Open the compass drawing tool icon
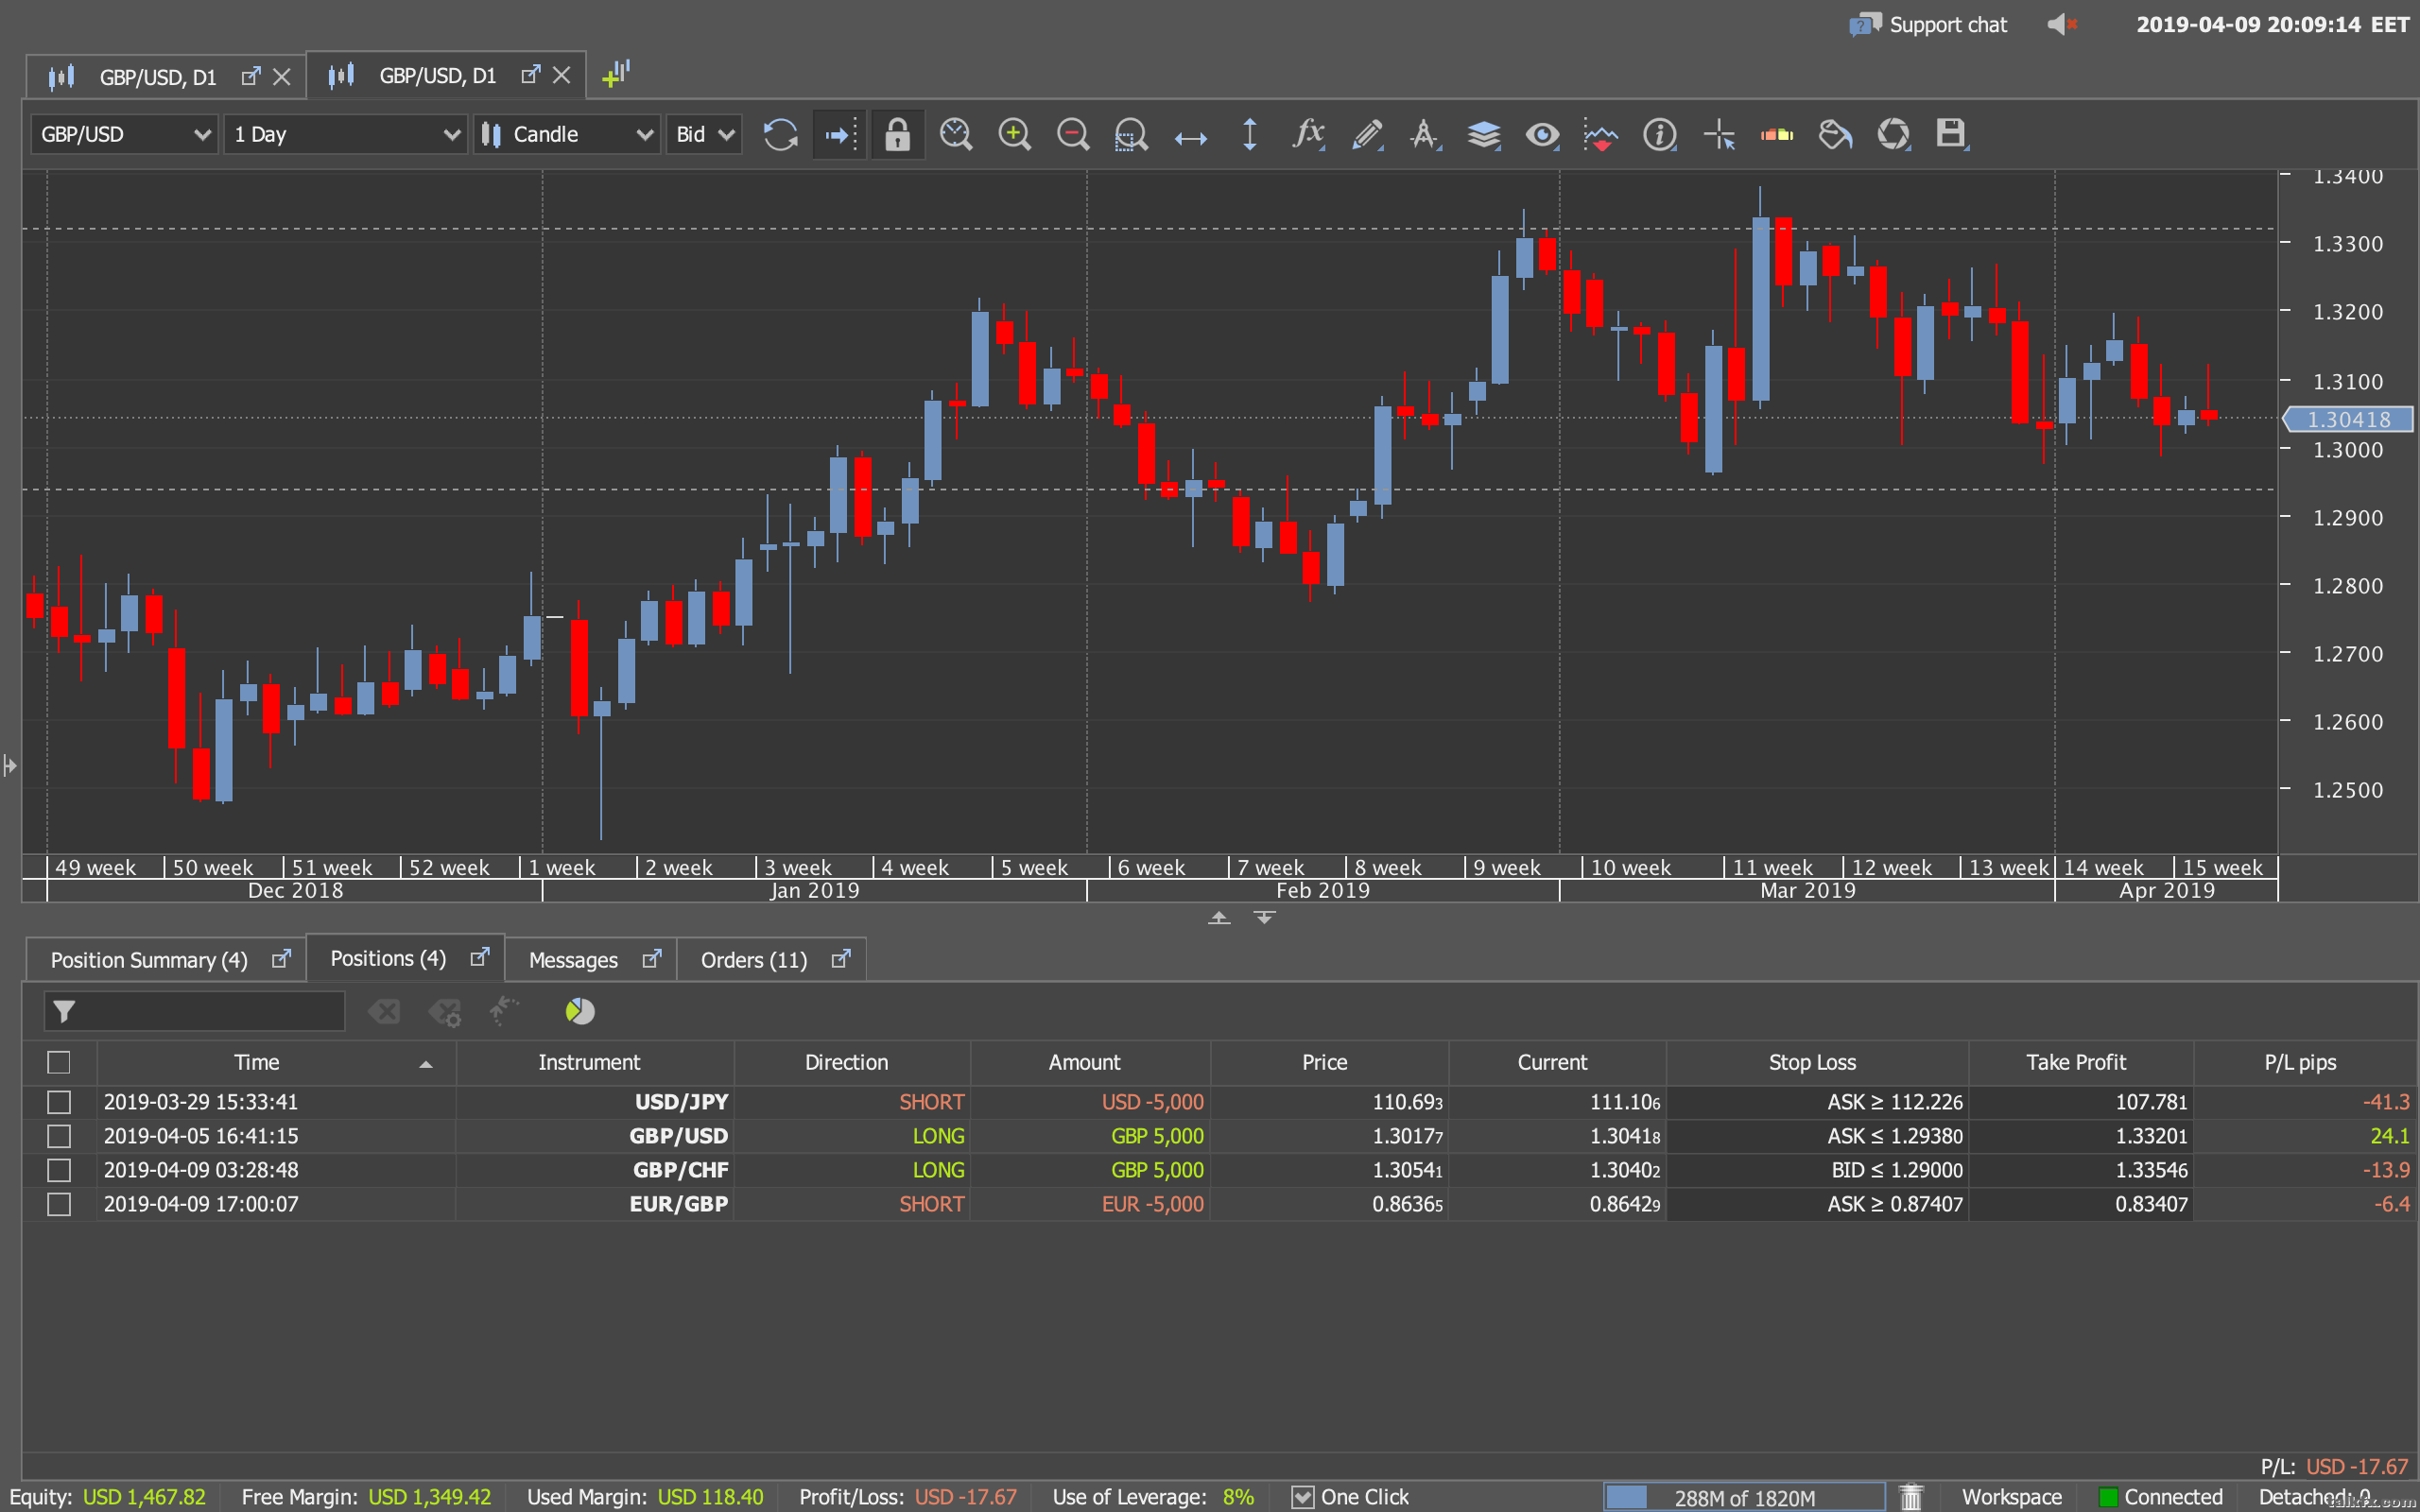Viewport: 2420px width, 1512px height. click(x=1425, y=134)
